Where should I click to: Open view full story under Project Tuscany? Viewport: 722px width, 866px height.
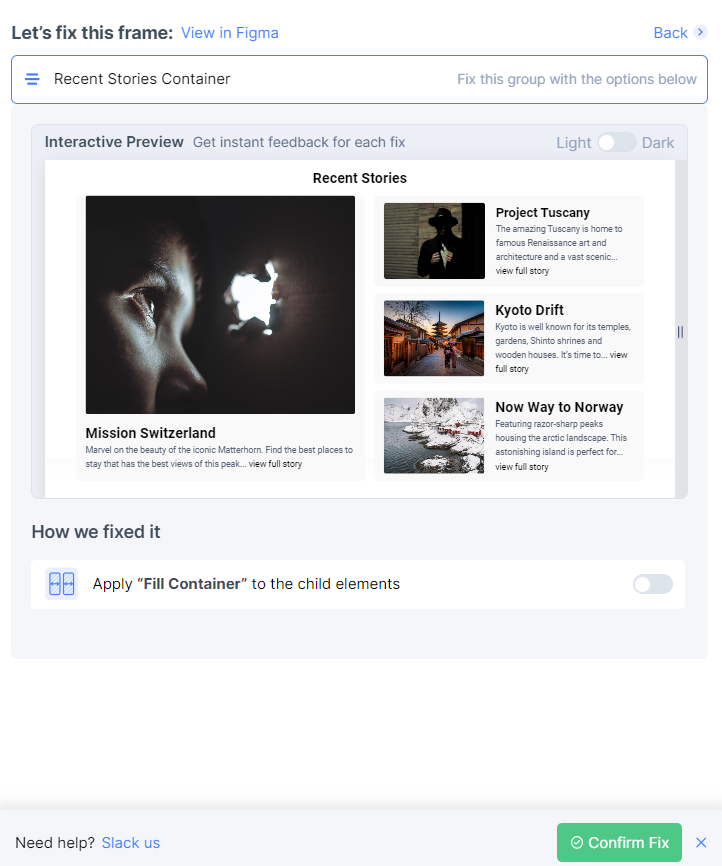[522, 271]
